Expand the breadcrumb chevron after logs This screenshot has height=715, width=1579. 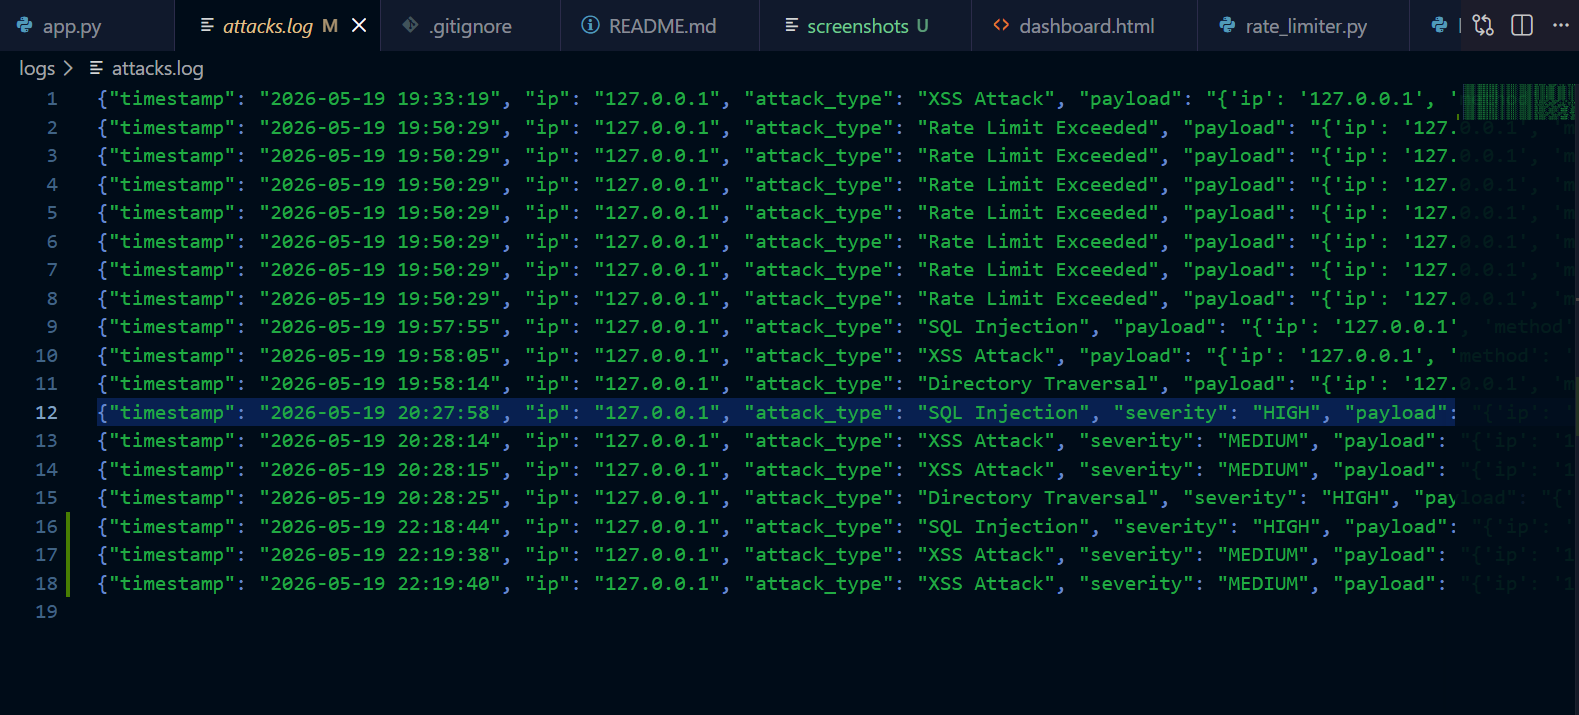pyautogui.click(x=68, y=68)
